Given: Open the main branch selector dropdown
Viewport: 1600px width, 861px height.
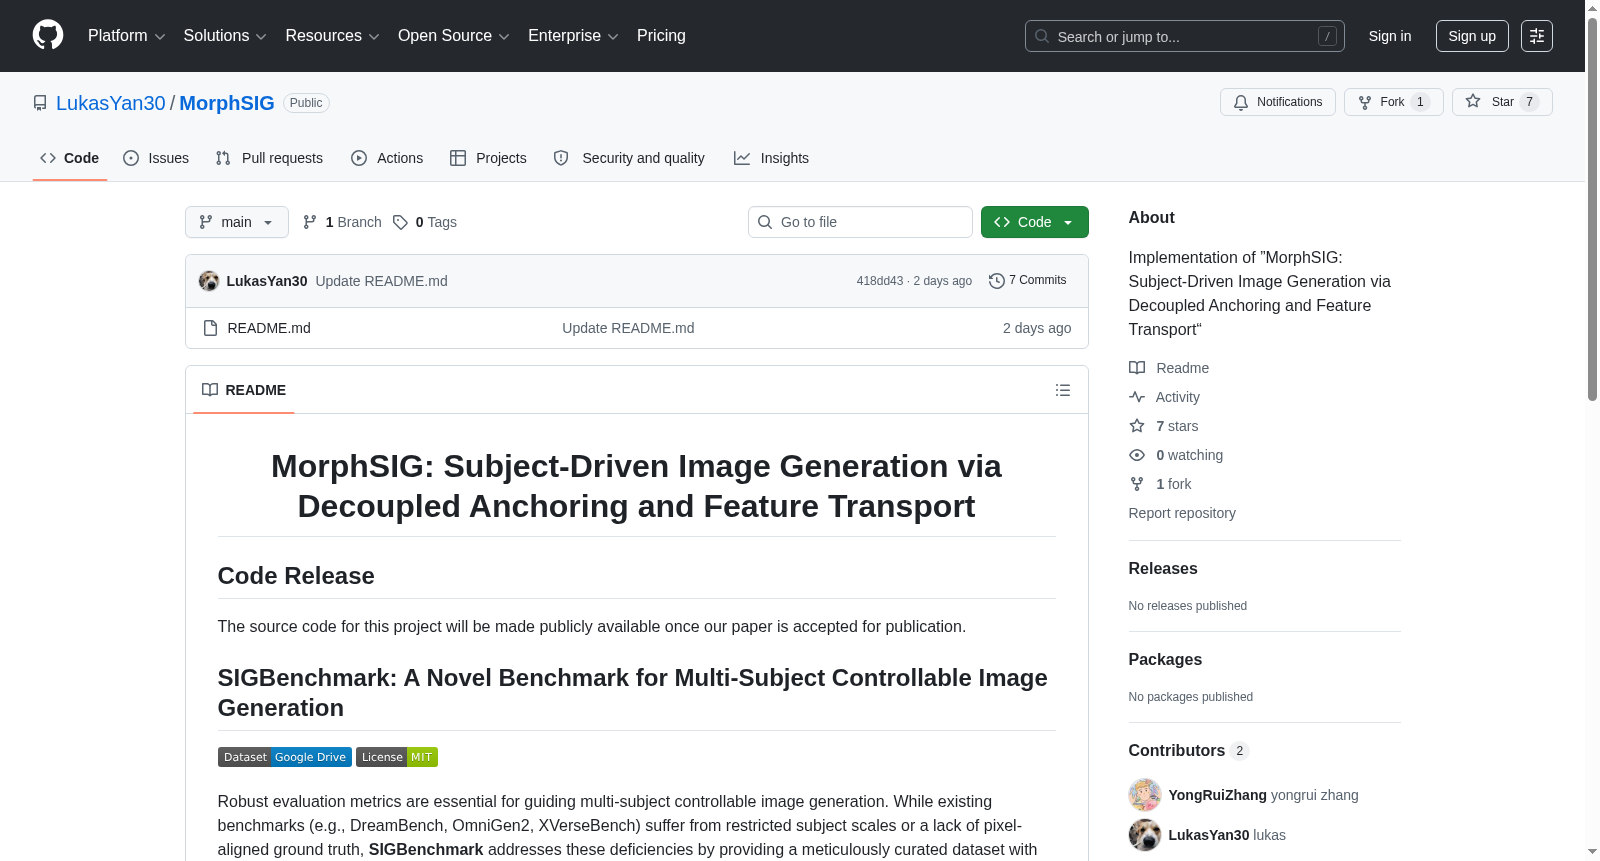Looking at the screenshot, I should tap(237, 222).
